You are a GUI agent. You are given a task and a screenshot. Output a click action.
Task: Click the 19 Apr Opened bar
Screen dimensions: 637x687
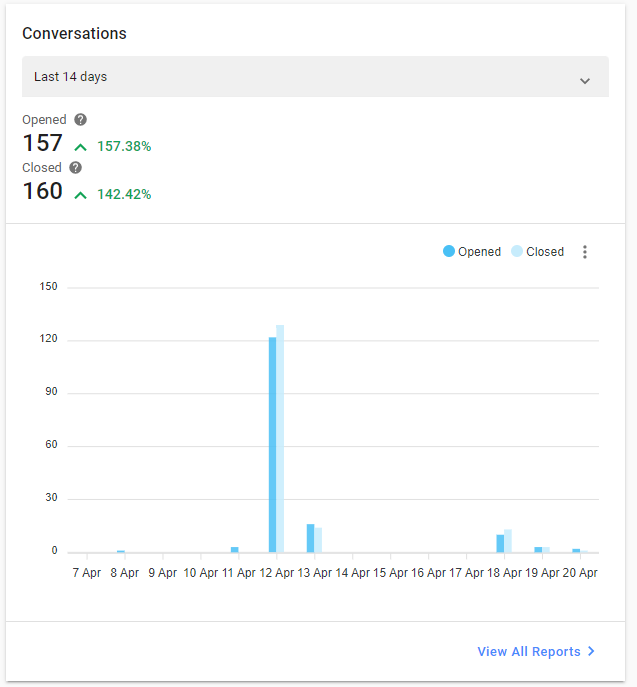tap(538, 549)
